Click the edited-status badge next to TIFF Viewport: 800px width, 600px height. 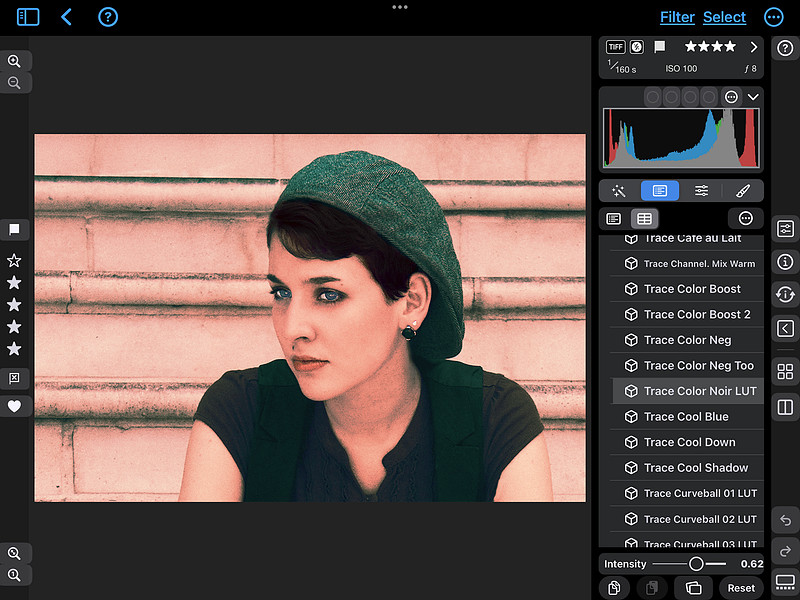[x=636, y=47]
